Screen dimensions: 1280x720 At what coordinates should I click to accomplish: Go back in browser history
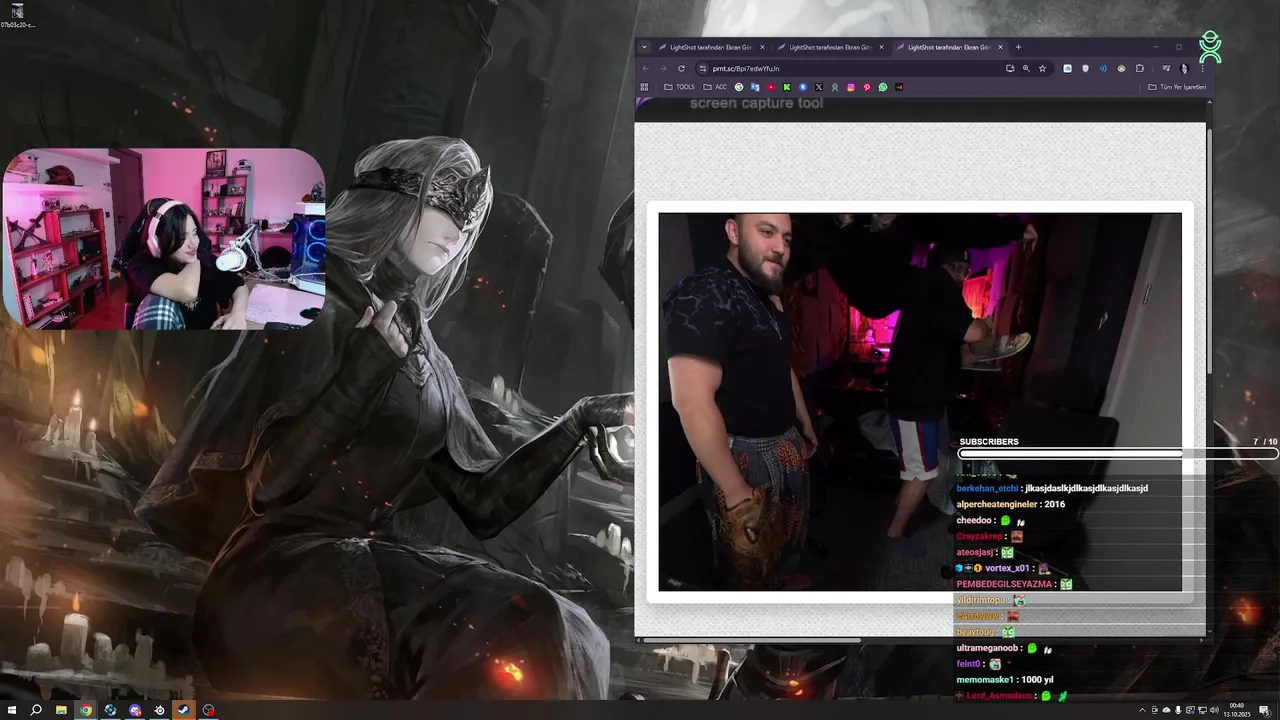(x=645, y=68)
